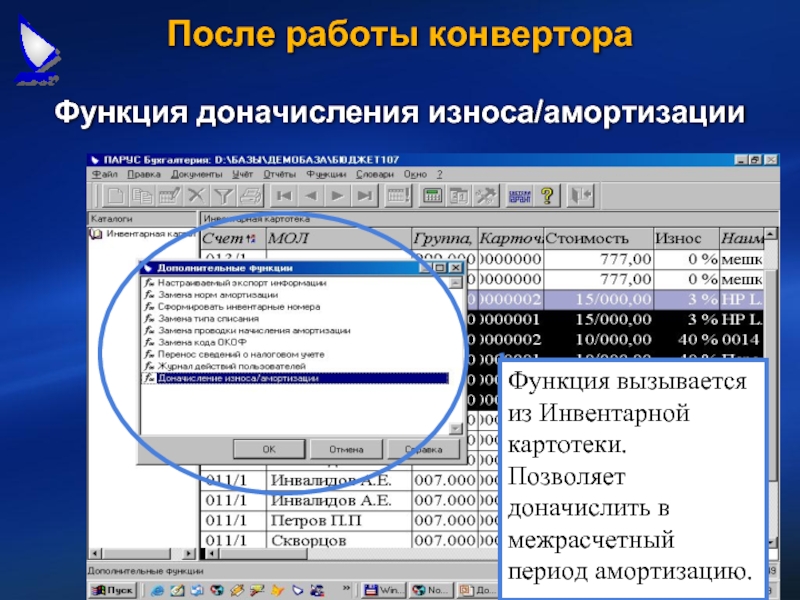The height and width of the screenshot is (600, 800).
Task: Open the Файл menu
Action: coord(105,174)
